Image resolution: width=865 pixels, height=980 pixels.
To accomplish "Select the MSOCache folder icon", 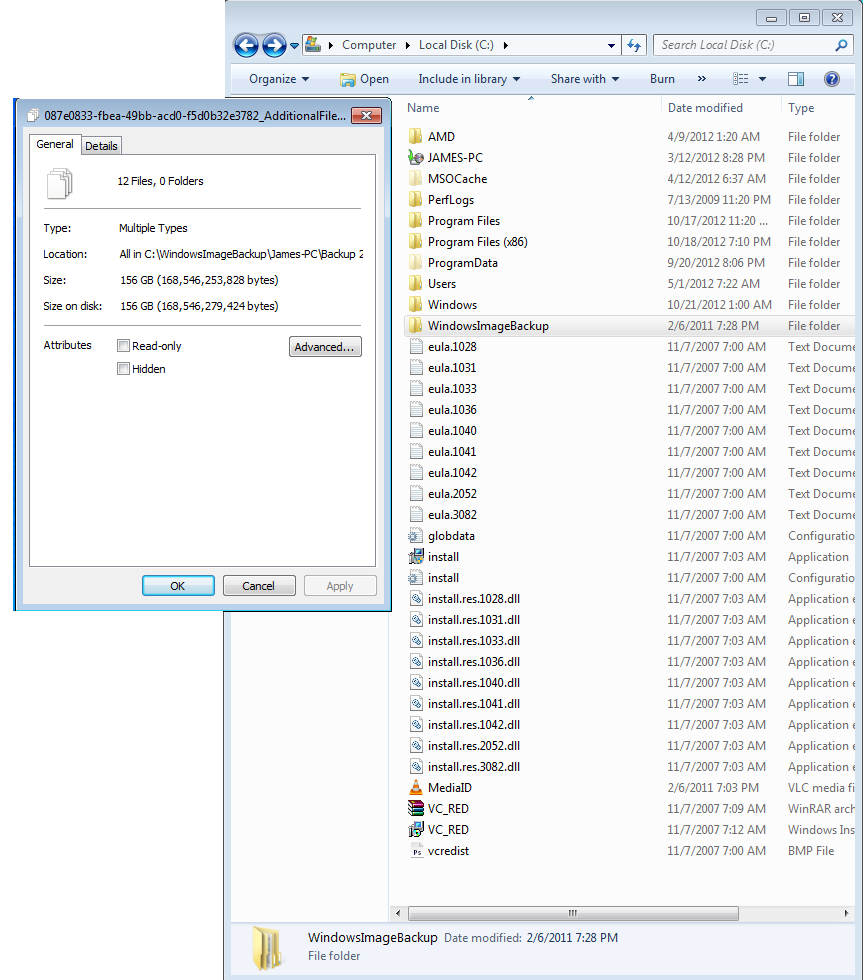I will click(416, 179).
